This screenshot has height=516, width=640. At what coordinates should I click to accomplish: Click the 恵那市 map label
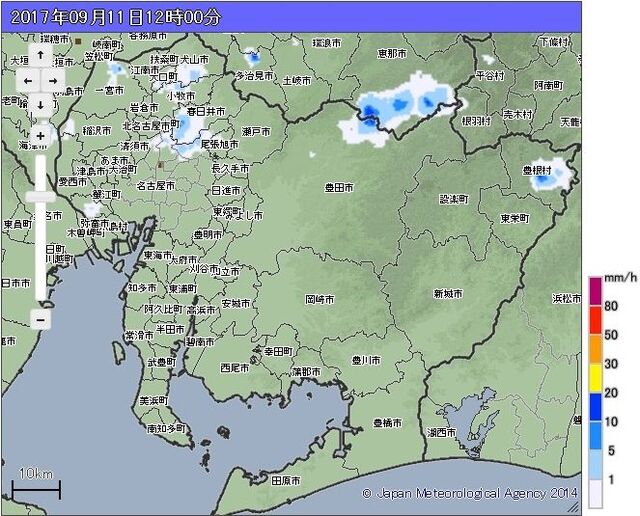click(x=392, y=53)
